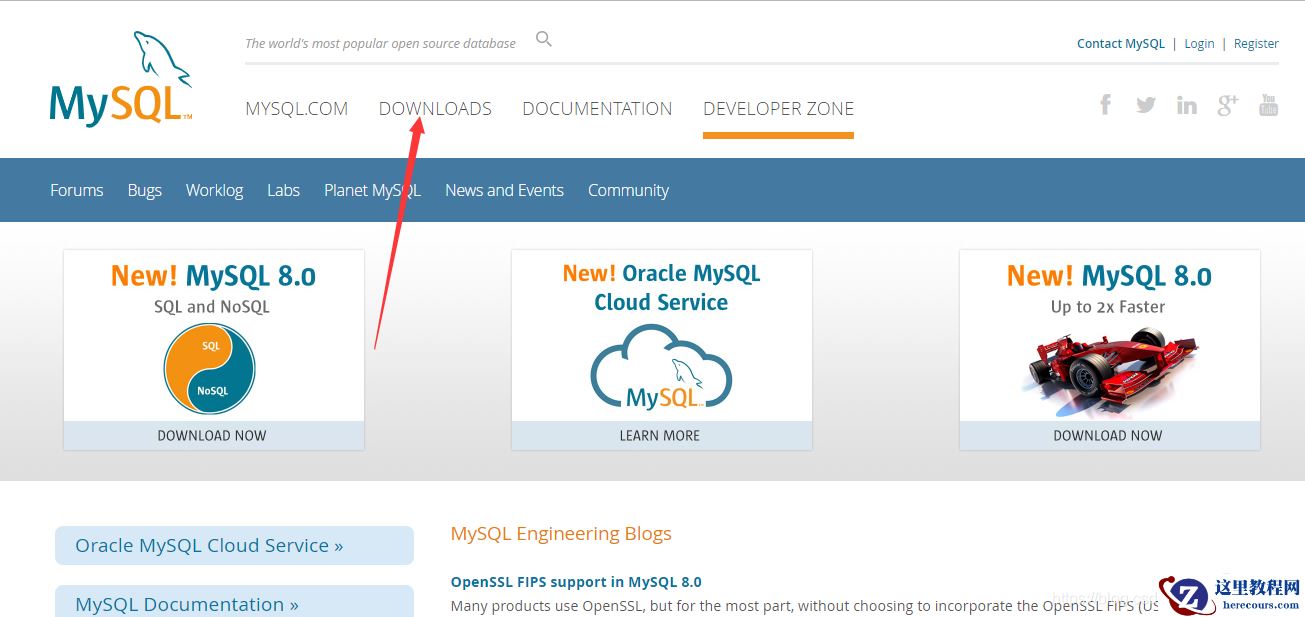Open the LinkedIn icon
1305x617 pixels.
click(1187, 105)
